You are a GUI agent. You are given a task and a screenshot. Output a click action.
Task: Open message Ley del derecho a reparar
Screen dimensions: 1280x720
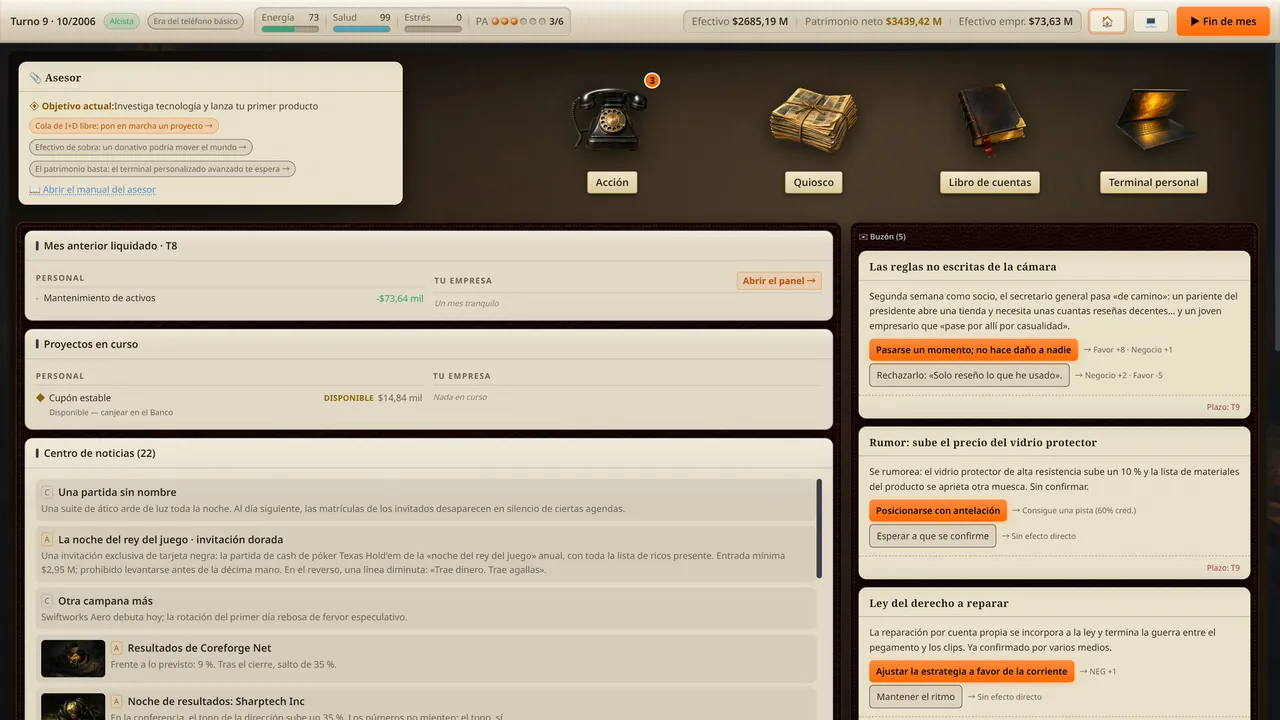[x=939, y=603]
